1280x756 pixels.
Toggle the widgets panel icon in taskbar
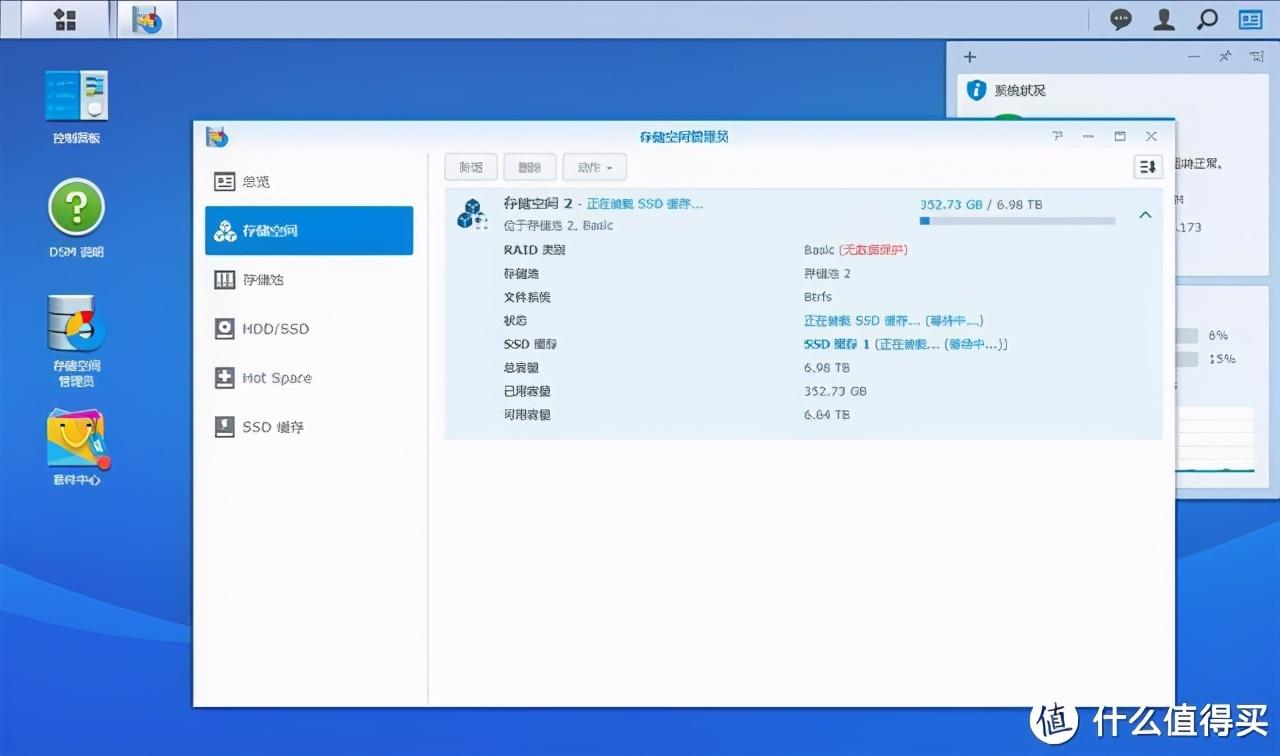coord(1250,19)
